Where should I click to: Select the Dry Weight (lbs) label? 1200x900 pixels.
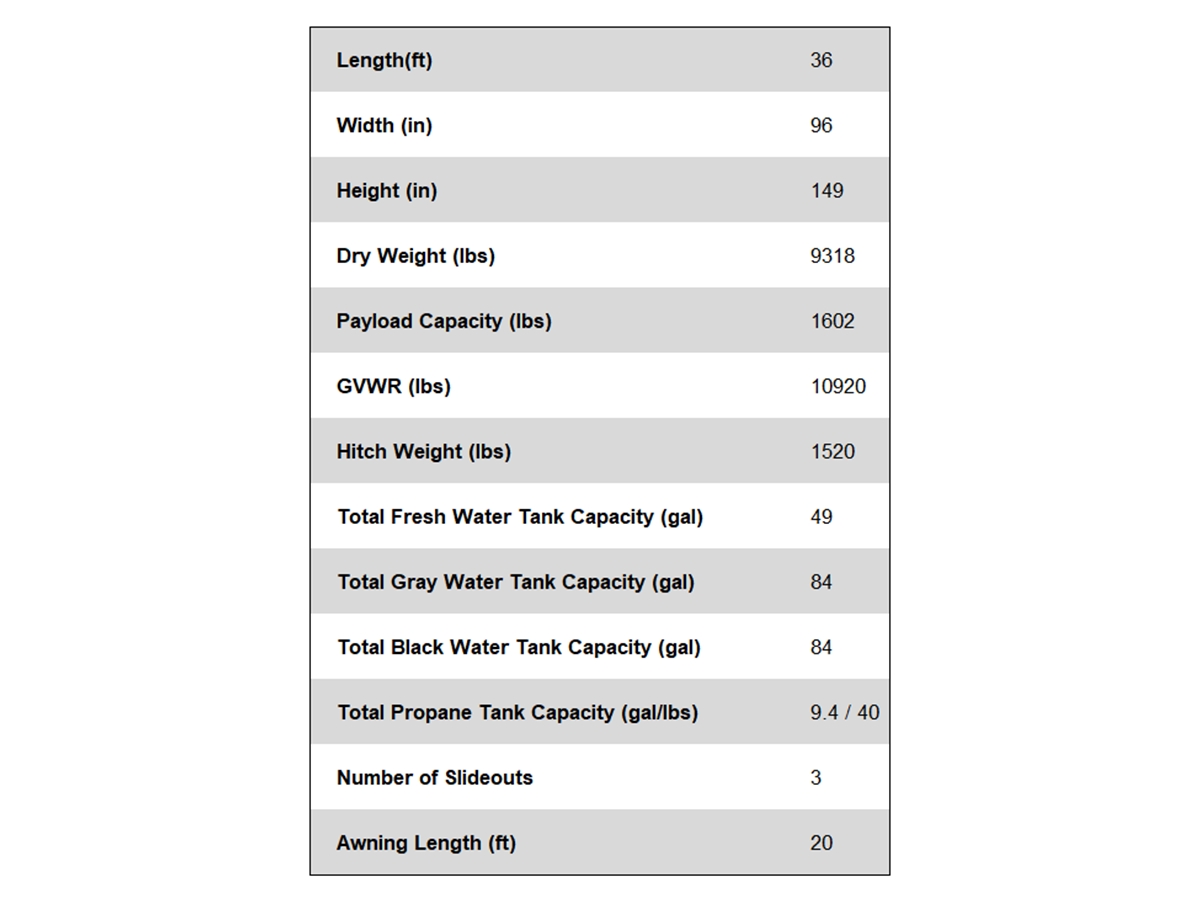tap(415, 256)
